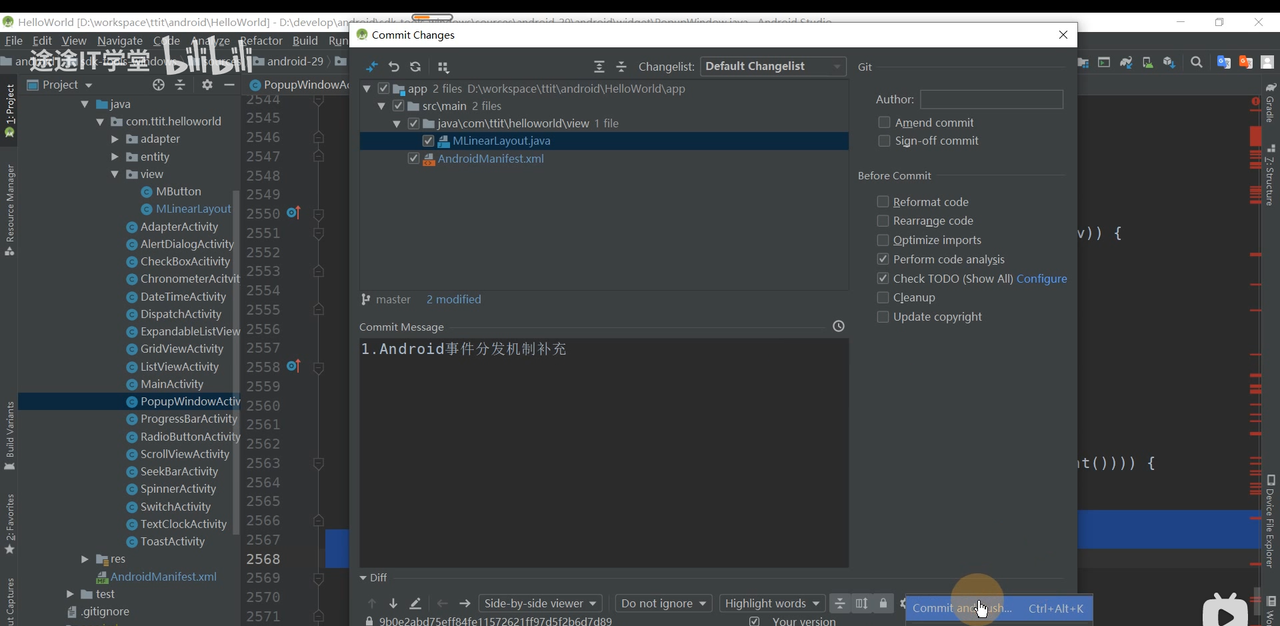Click the Rollback (undo arrow) icon

pyautogui.click(x=394, y=67)
